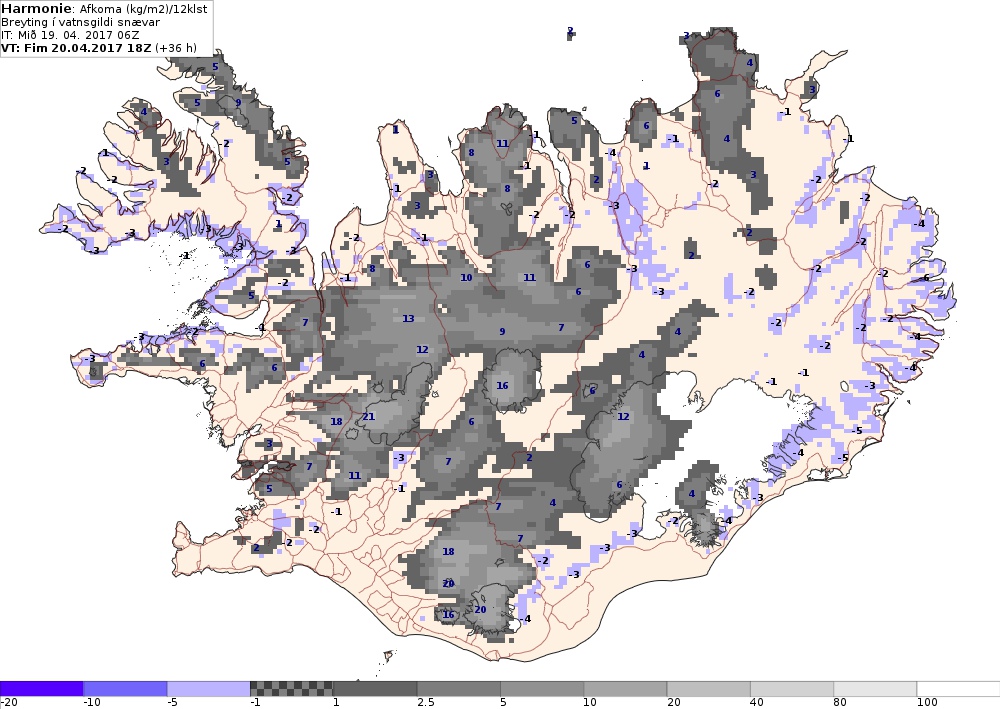Select the palest grey legend swatch between 80 and 100
Screen dimensions: 1000x709
[x=875, y=689]
